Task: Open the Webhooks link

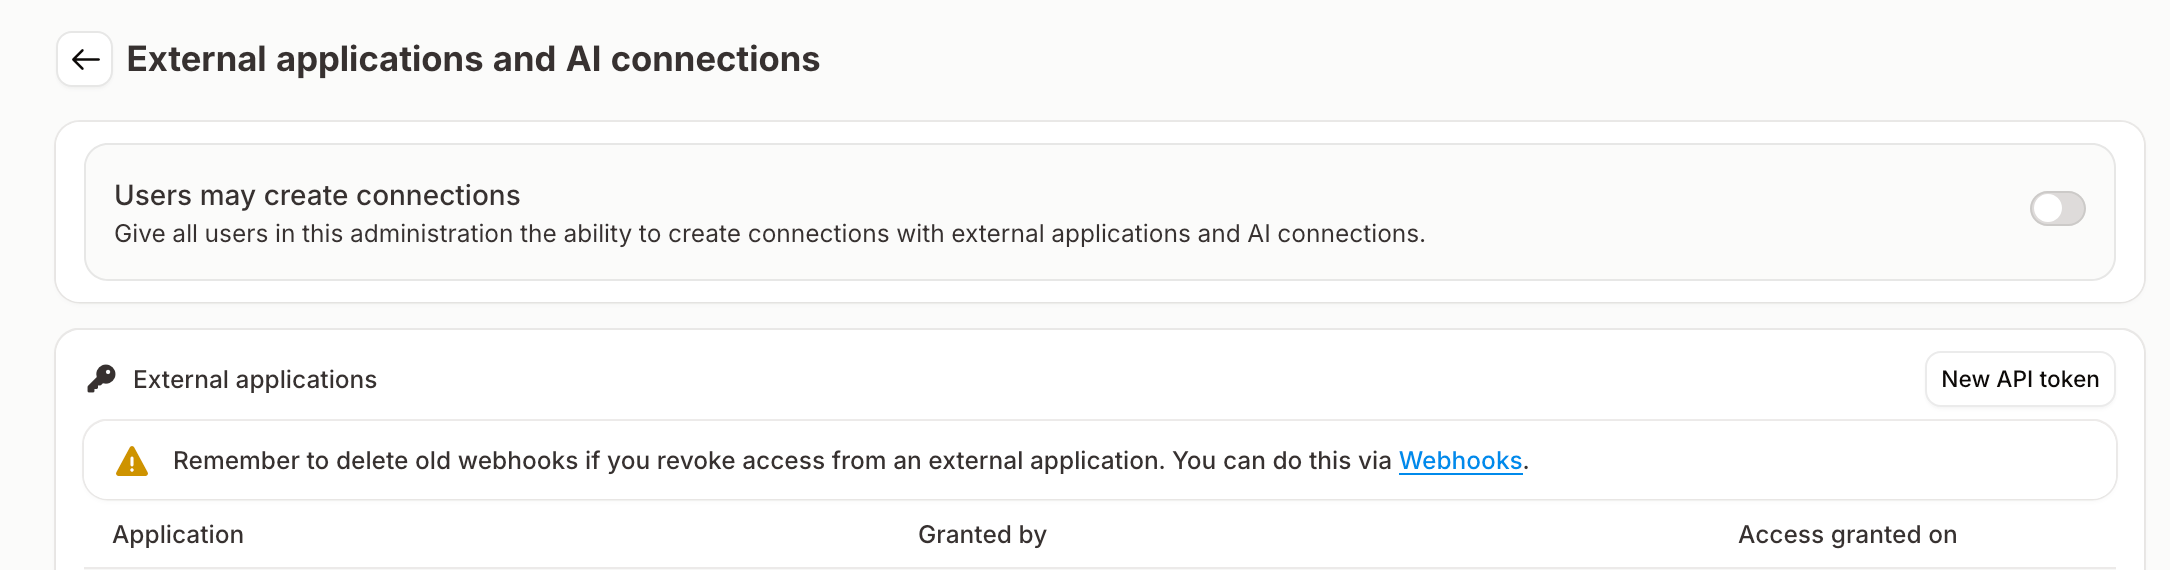Action: [1459, 461]
